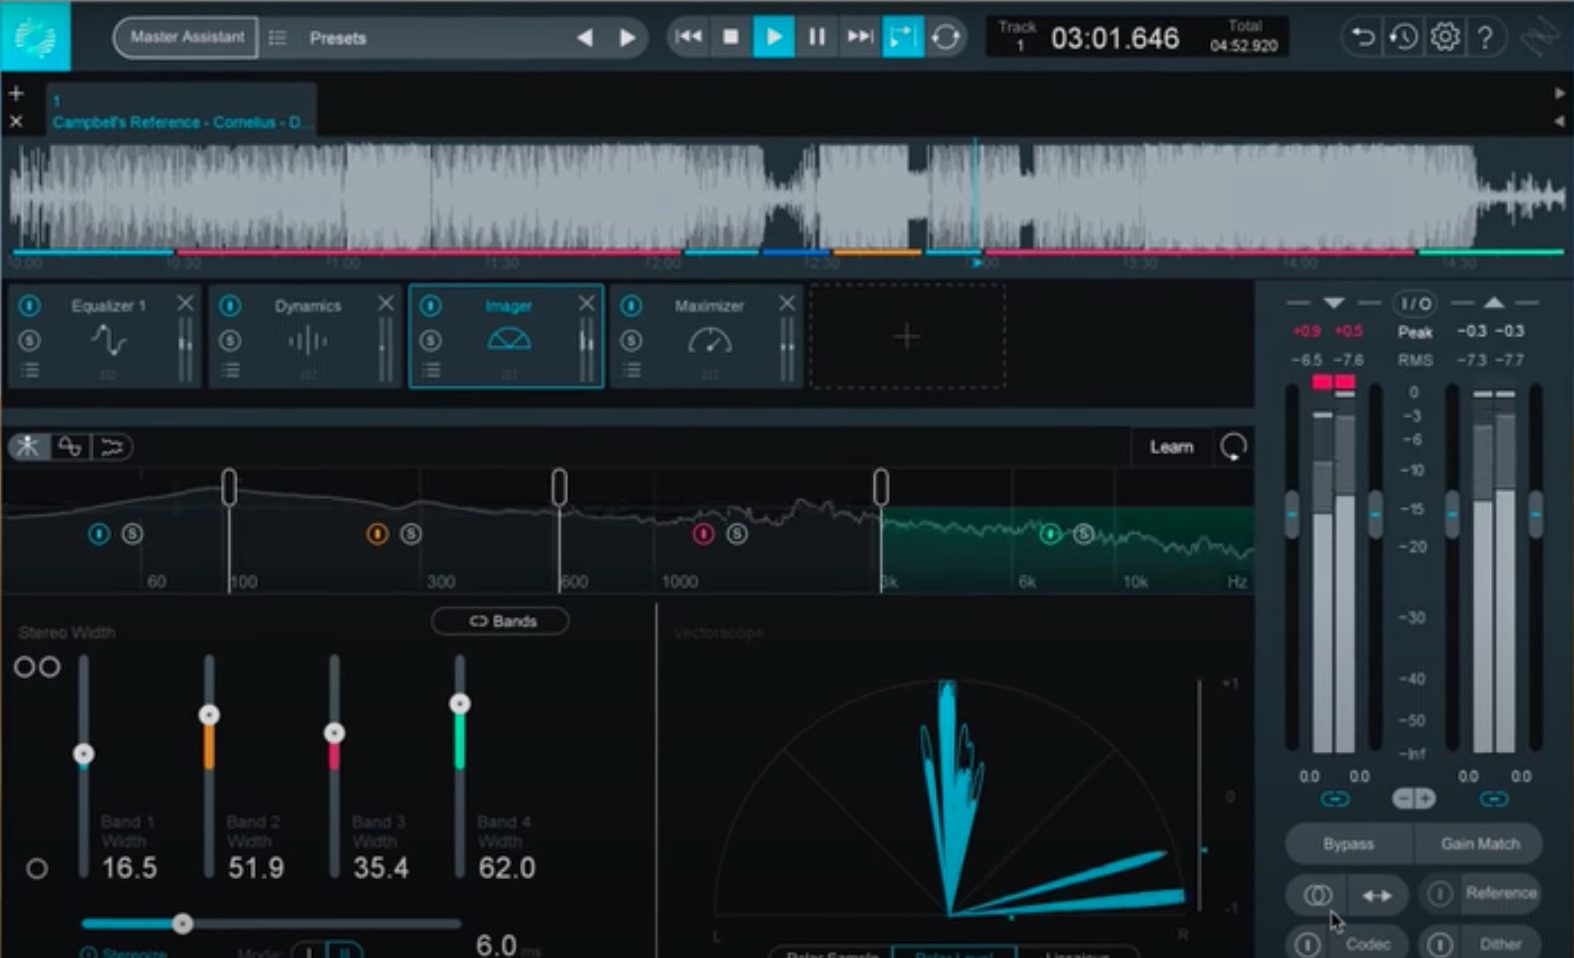Toggle Dynamics module power button
1574x958 pixels.
230,305
